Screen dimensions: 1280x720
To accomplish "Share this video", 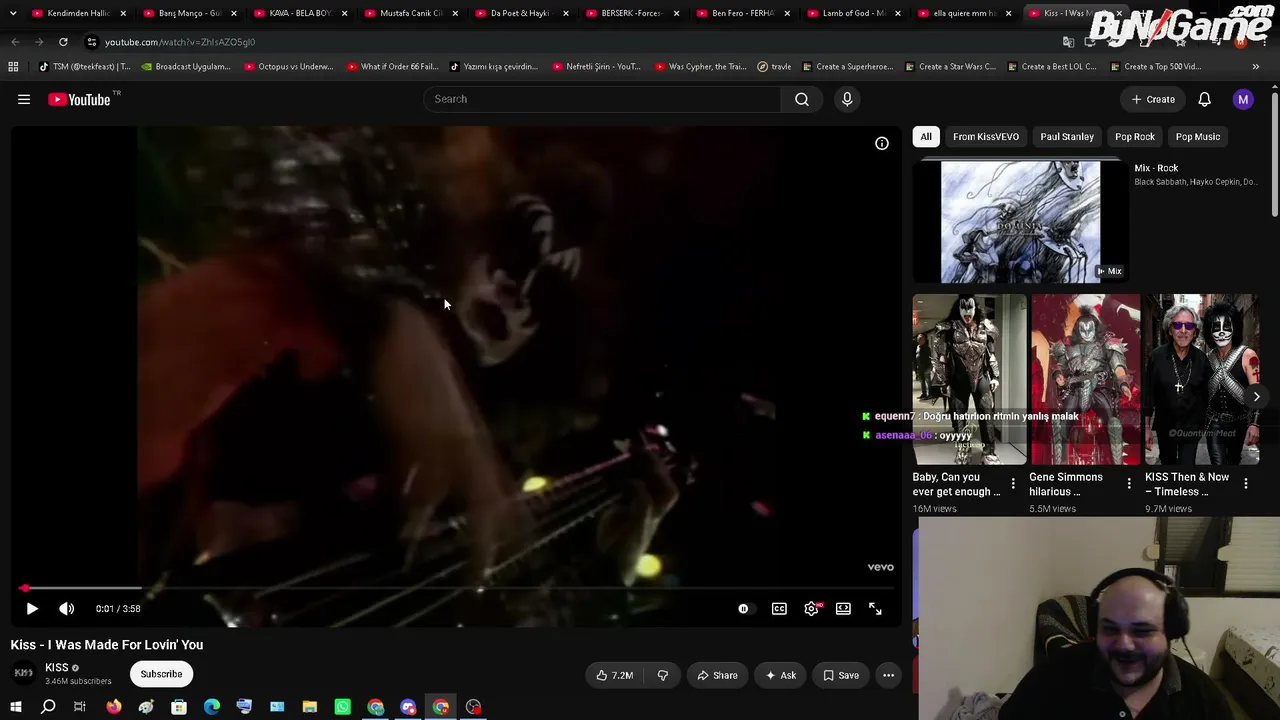I will 717,675.
